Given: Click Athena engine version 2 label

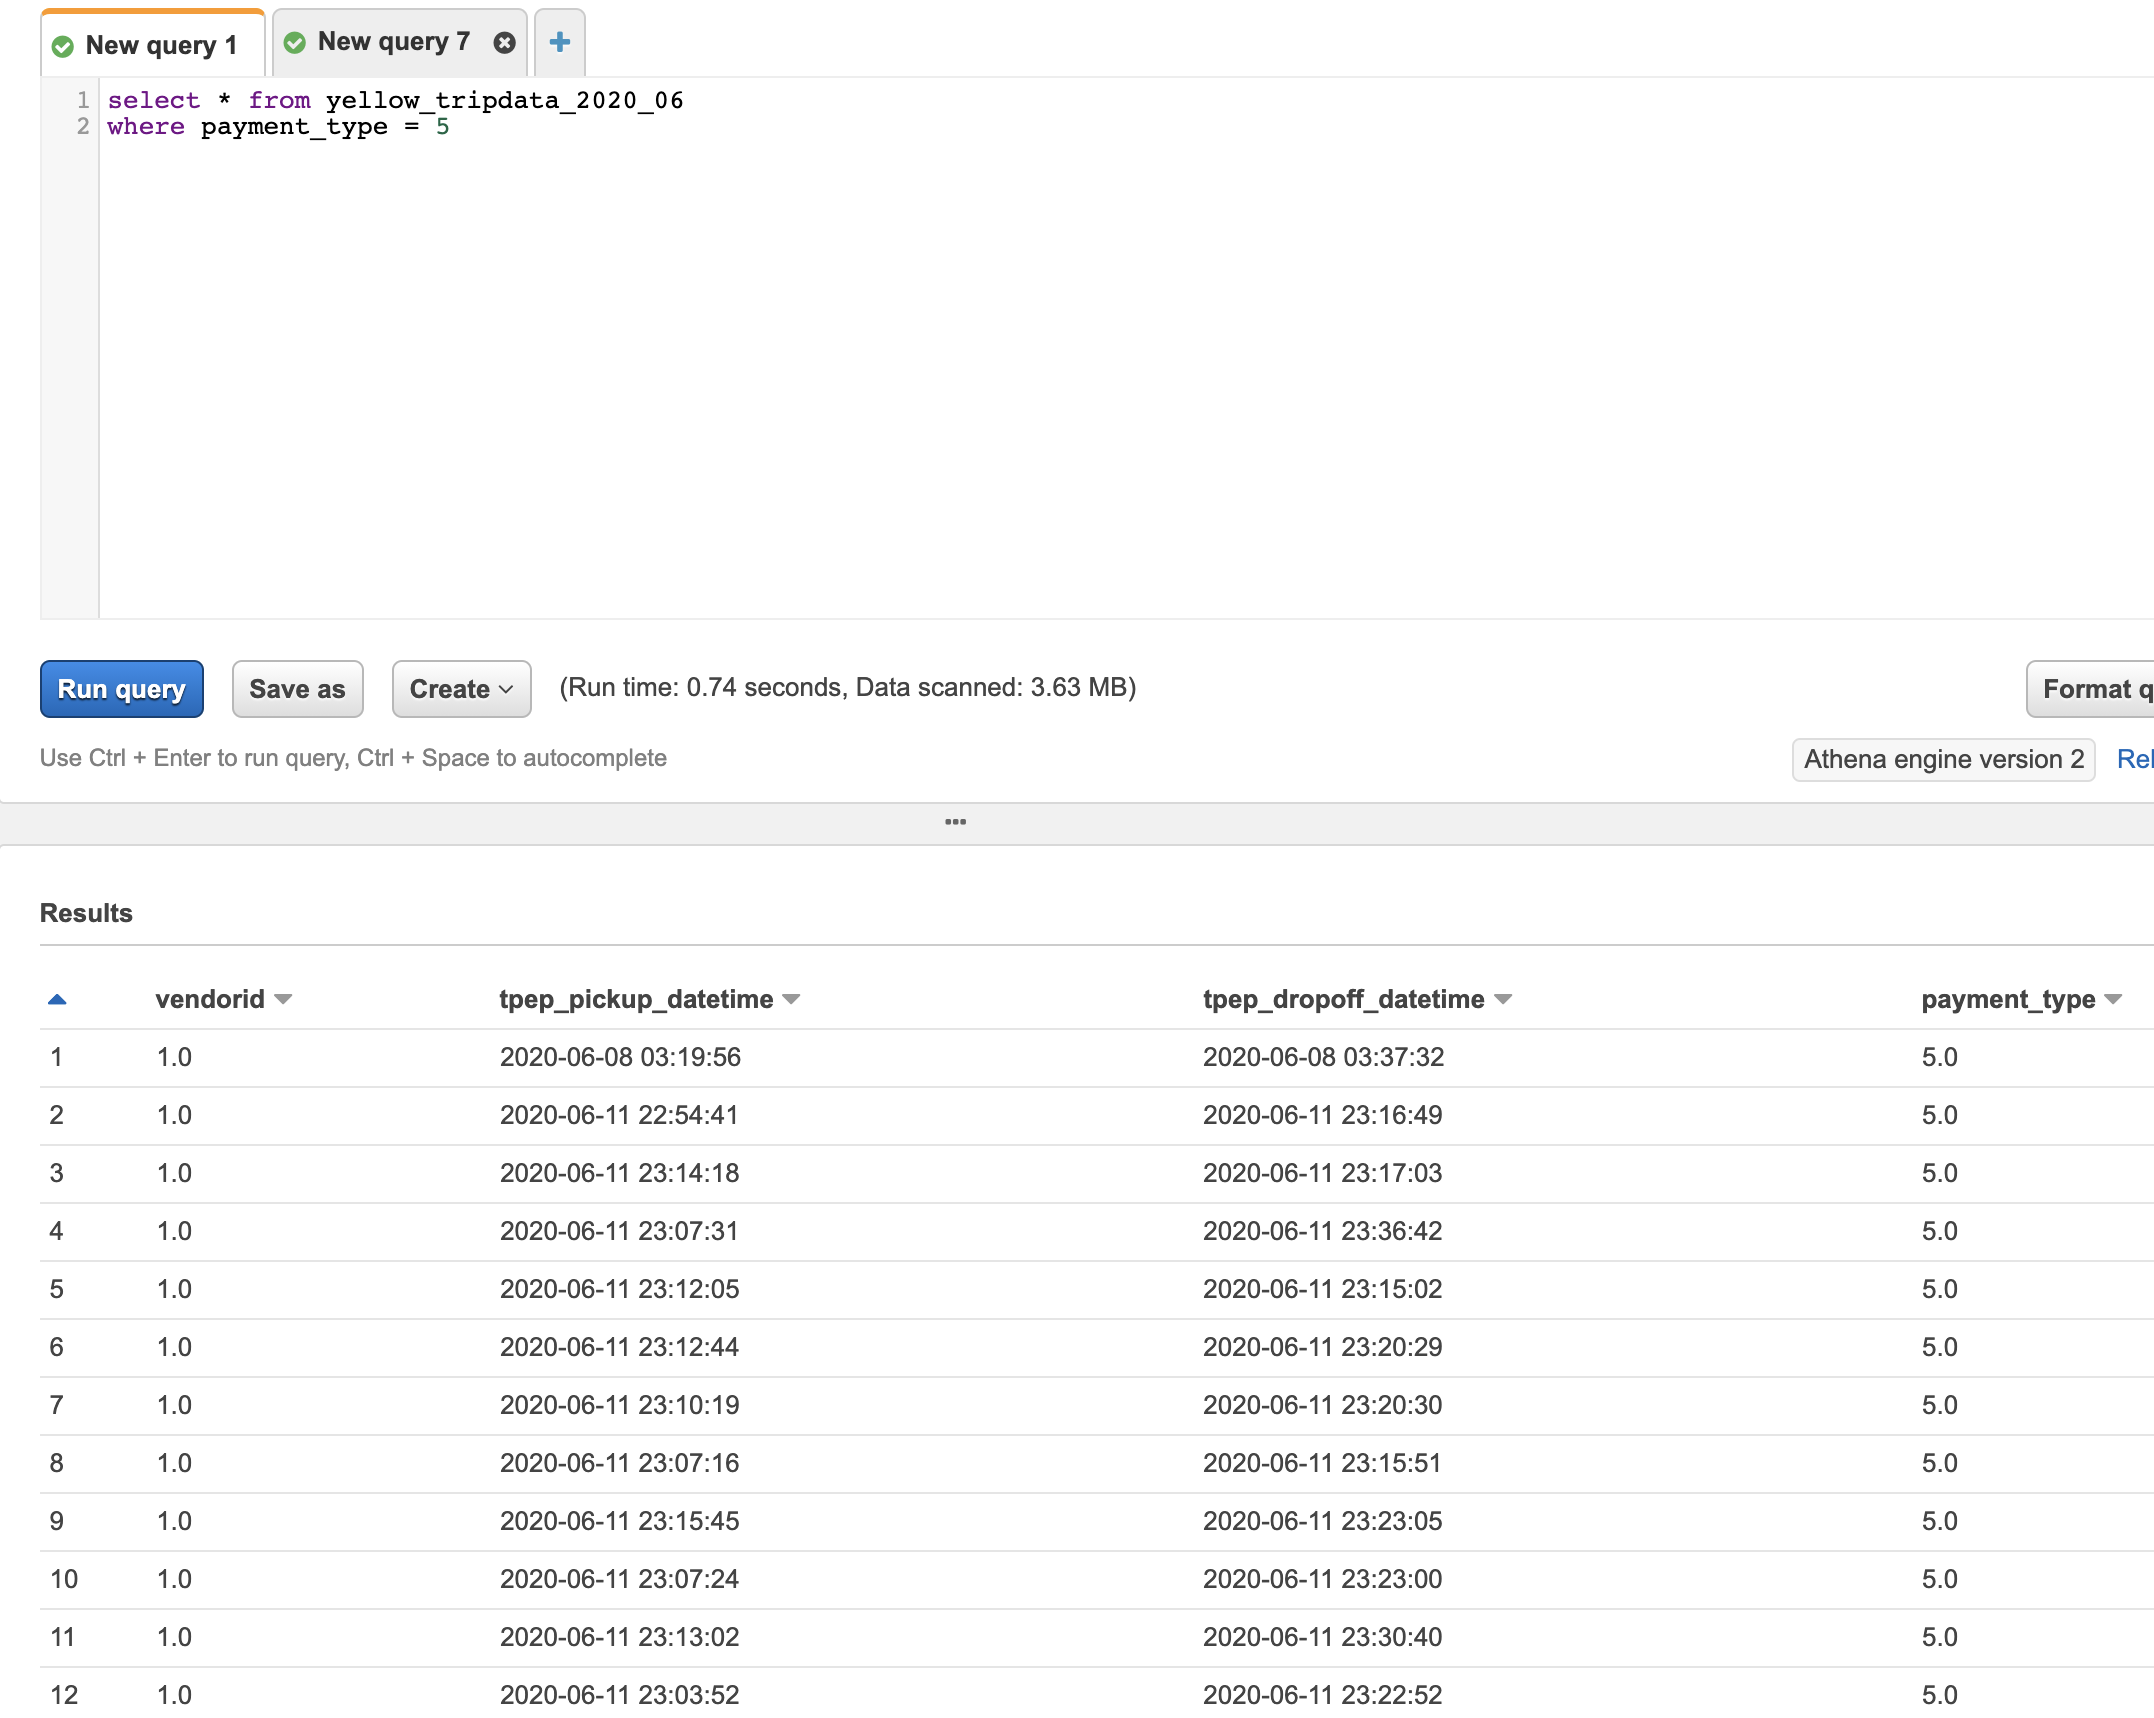Looking at the screenshot, I should (x=1943, y=759).
